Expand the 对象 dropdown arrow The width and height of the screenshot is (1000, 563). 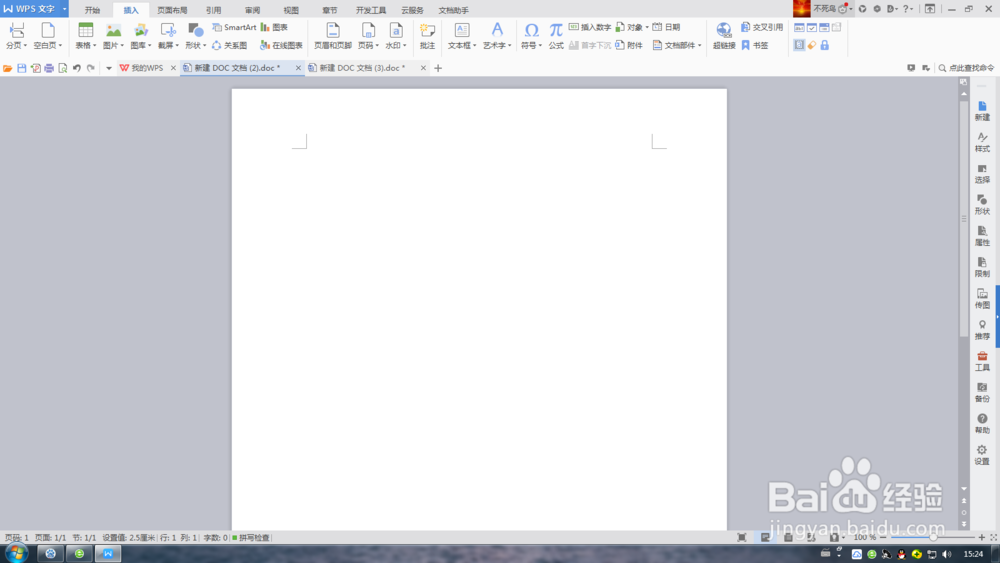(647, 27)
